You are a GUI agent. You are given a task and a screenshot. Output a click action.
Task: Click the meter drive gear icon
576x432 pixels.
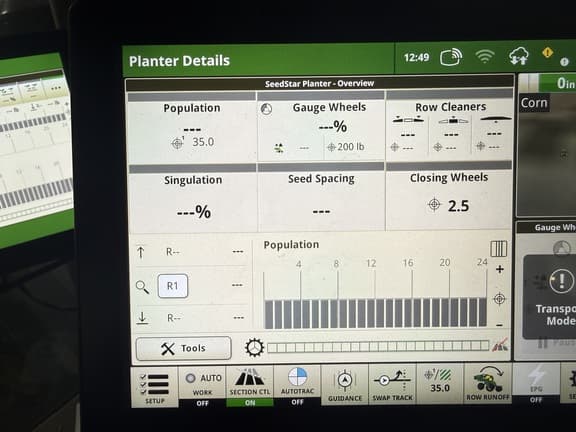pos(254,347)
